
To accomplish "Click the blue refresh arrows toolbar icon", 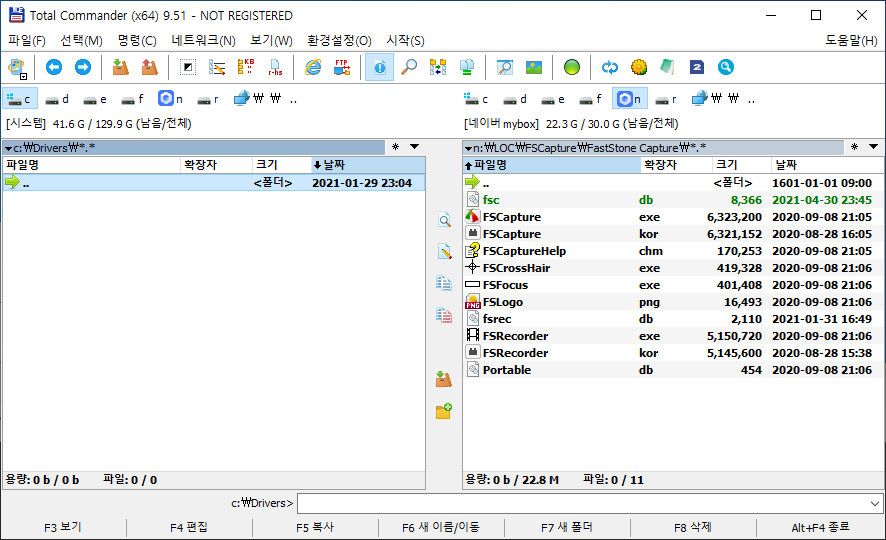I will coord(610,68).
